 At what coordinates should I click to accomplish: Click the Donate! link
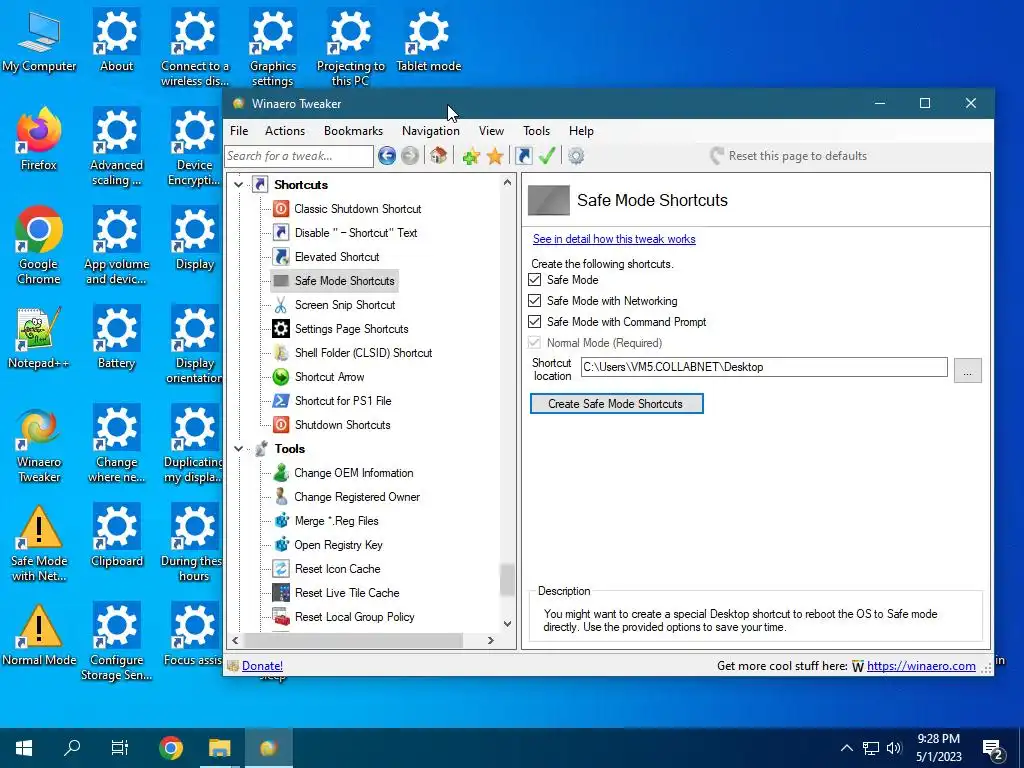click(262, 665)
